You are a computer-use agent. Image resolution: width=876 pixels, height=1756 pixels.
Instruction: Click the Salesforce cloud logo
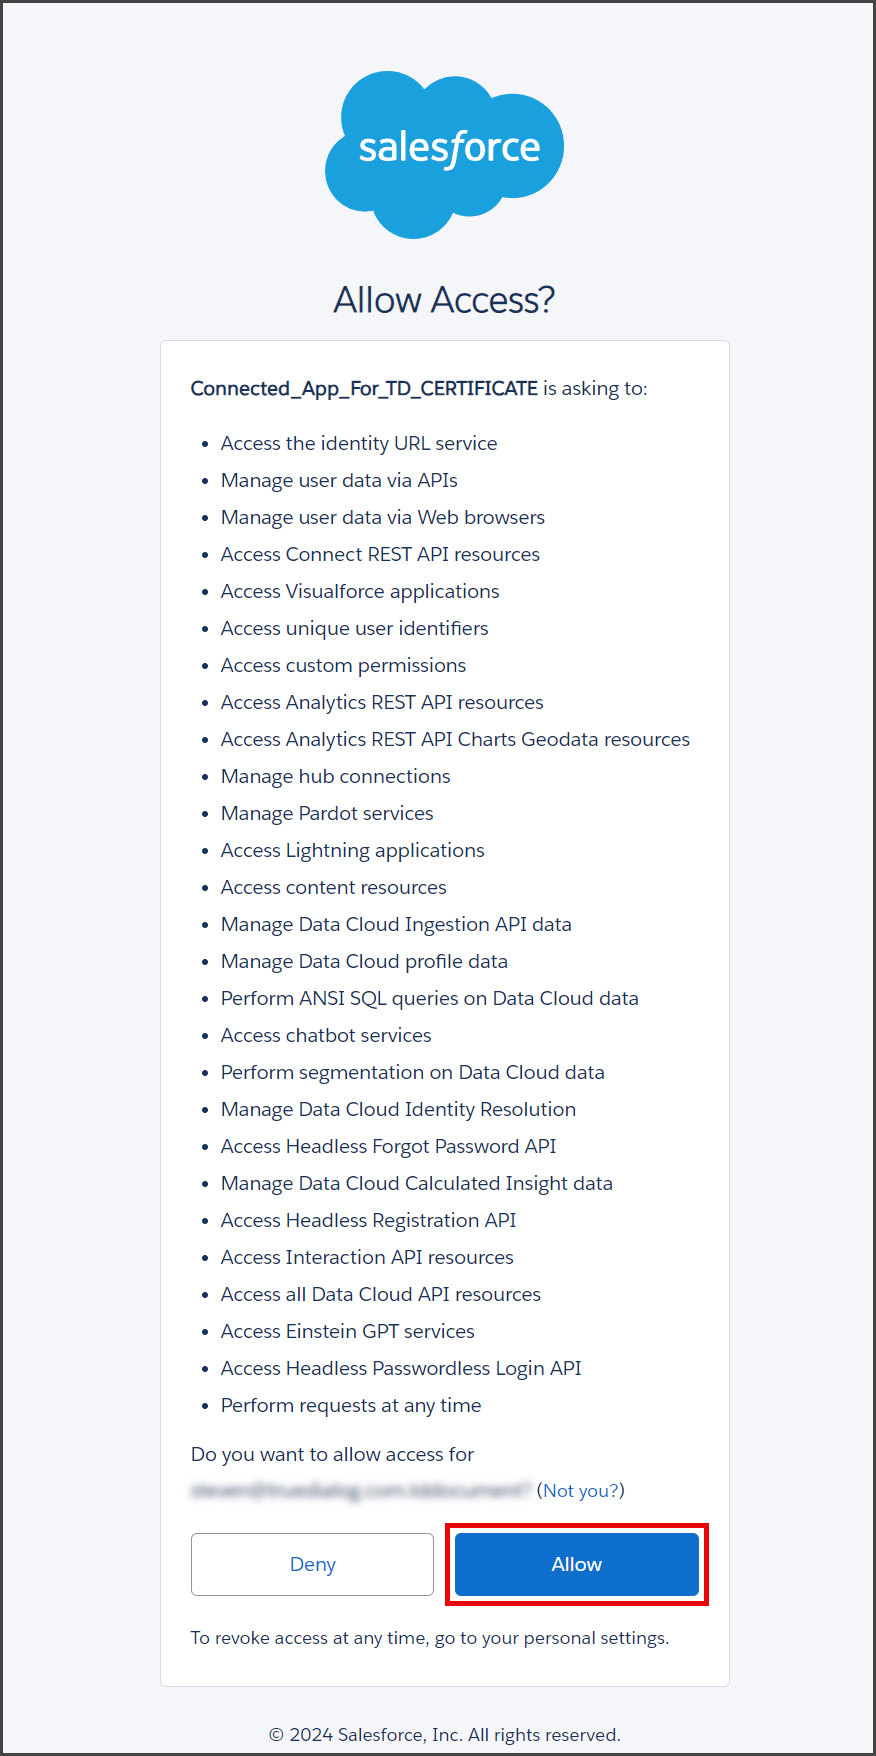(x=444, y=154)
